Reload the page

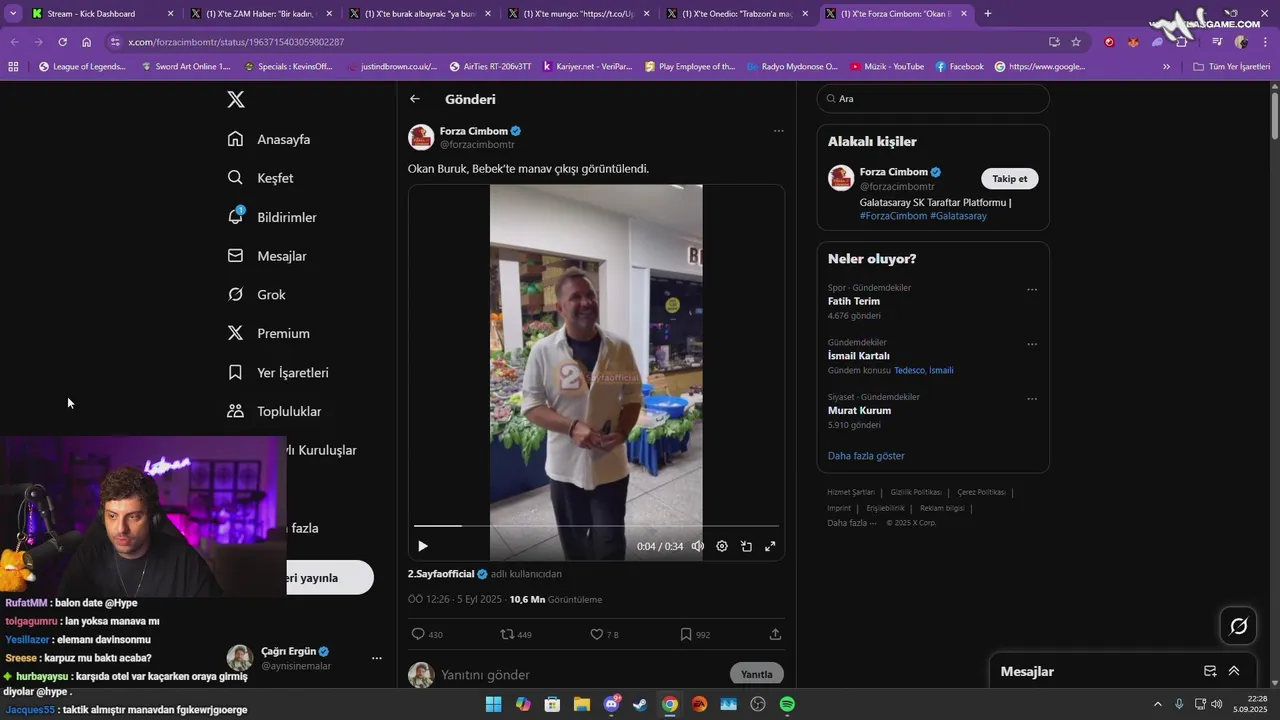[x=62, y=42]
